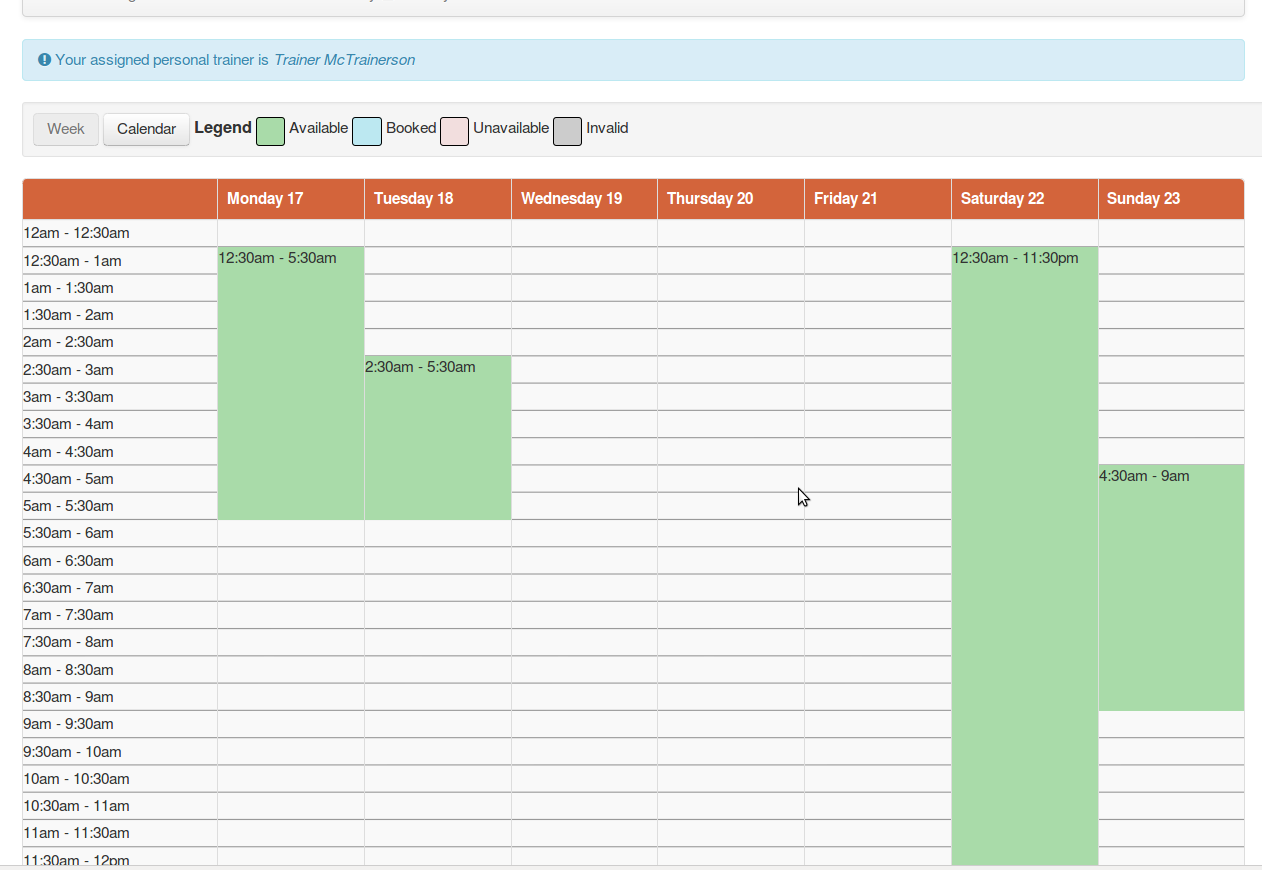Click the Friday 21 column header
This screenshot has height=870, width=1262.
coord(845,199)
